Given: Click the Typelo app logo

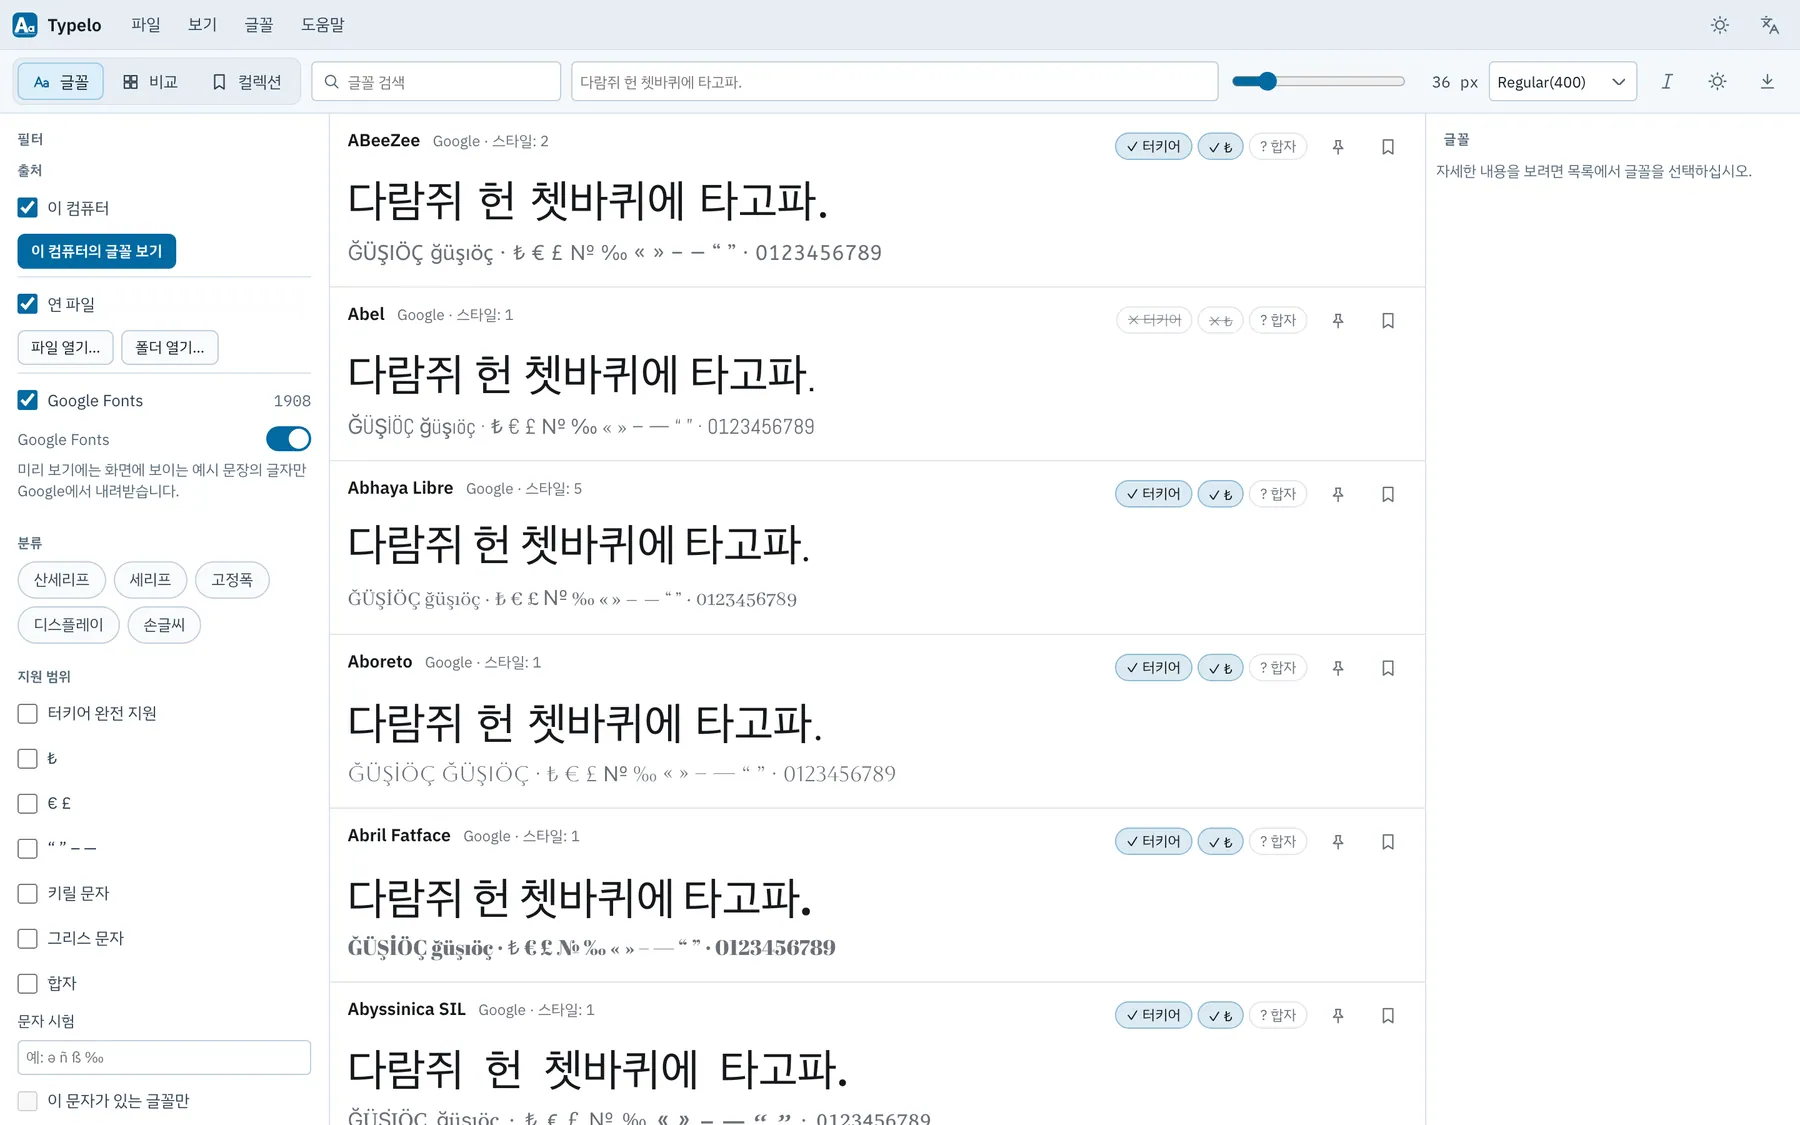Looking at the screenshot, I should pyautogui.click(x=25, y=25).
